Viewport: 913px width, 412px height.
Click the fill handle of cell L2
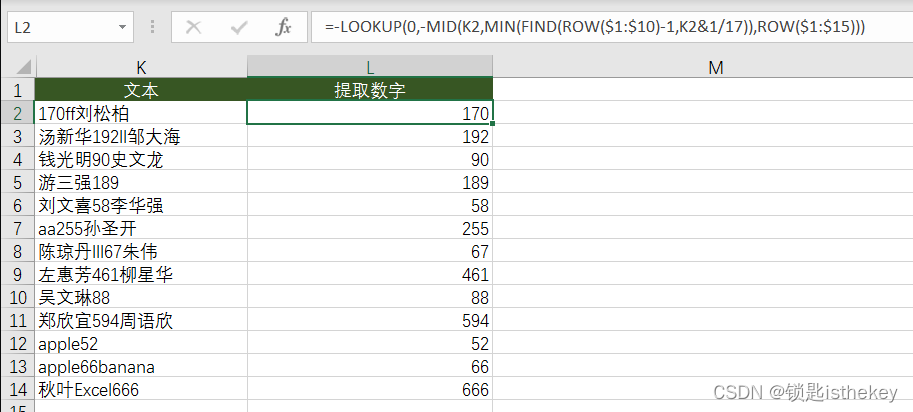coord(493,124)
